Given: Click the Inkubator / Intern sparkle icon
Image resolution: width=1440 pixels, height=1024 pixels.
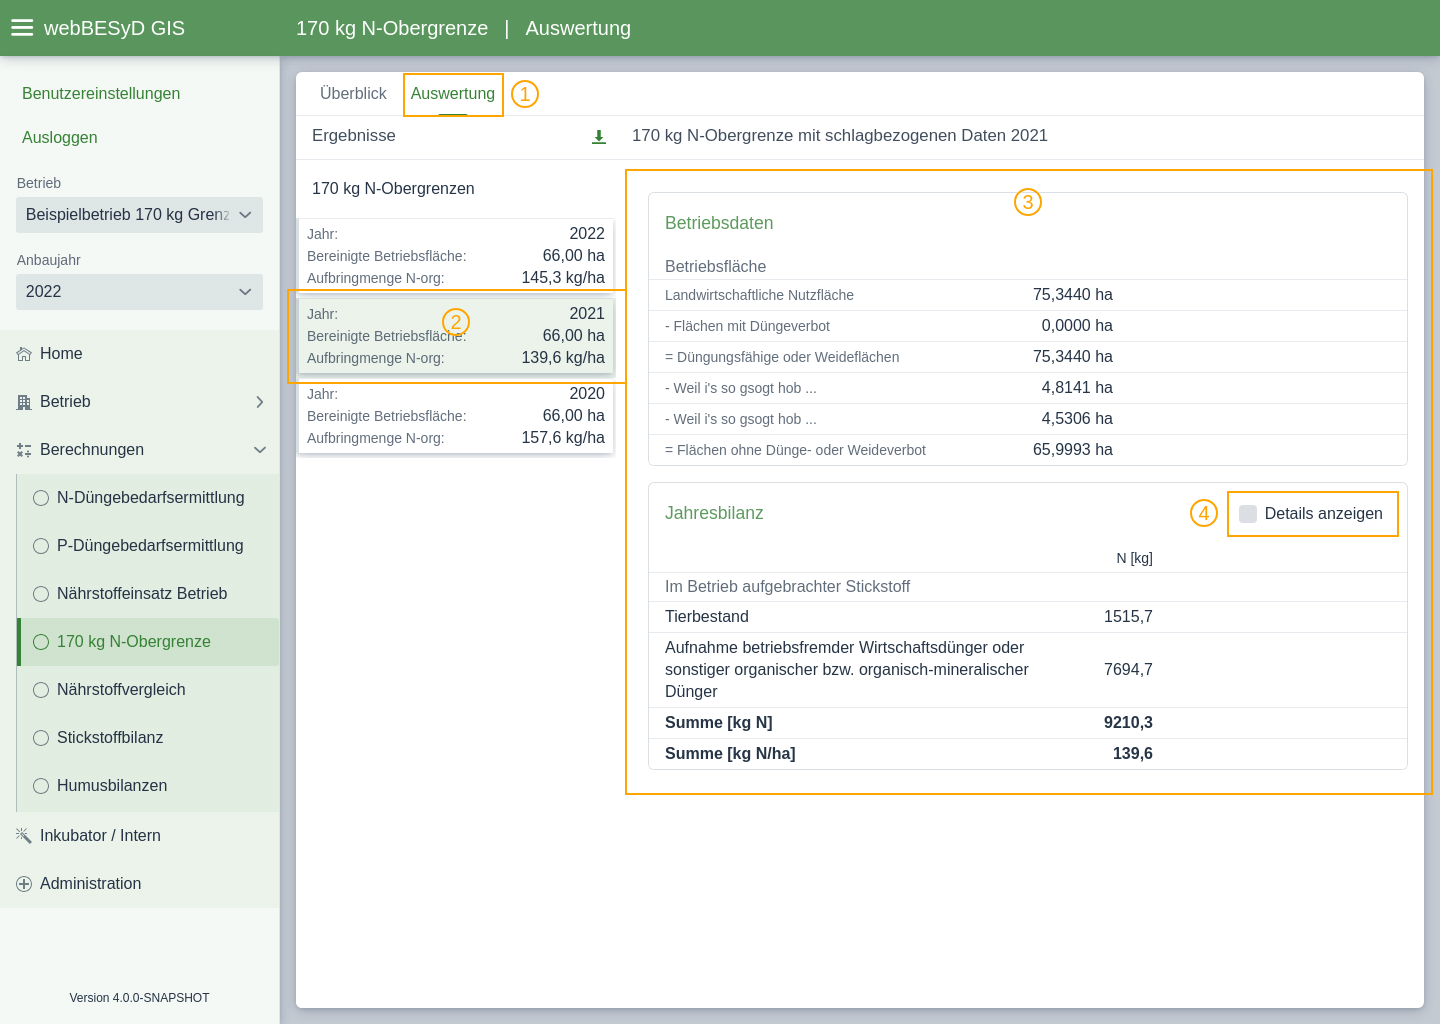Looking at the screenshot, I should pyautogui.click(x=24, y=835).
